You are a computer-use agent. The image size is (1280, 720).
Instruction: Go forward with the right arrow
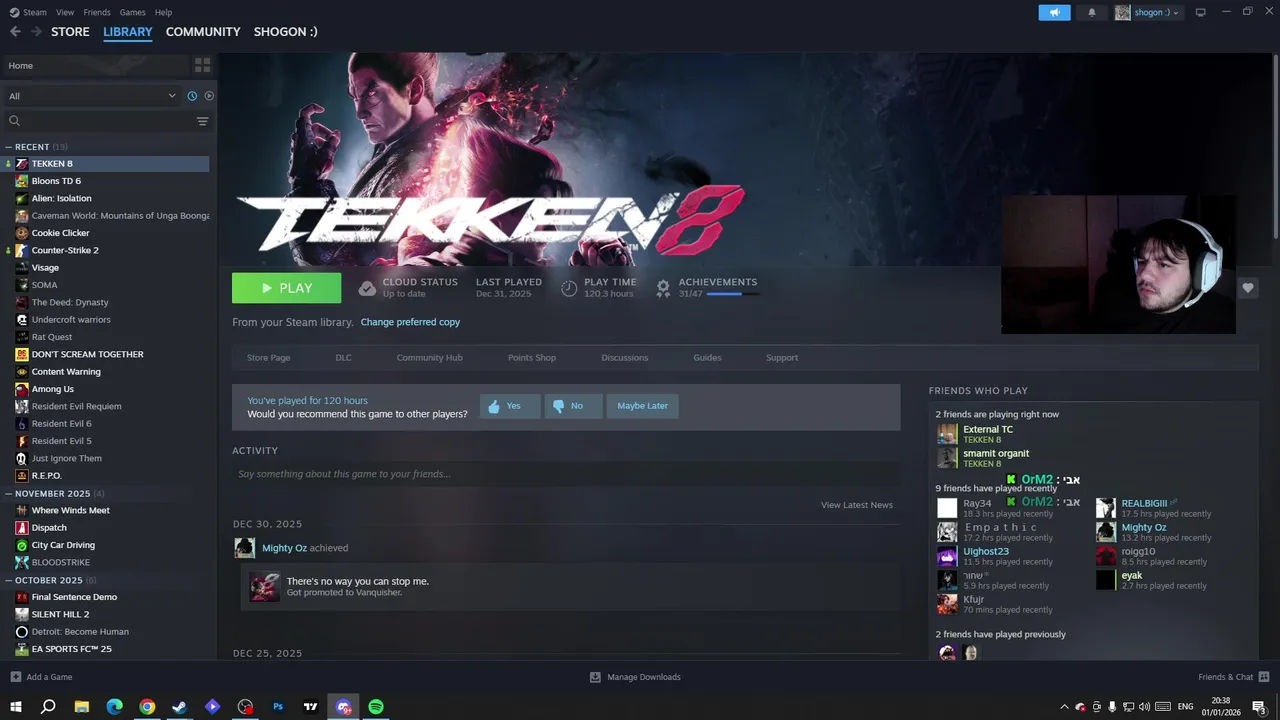tap(36, 32)
